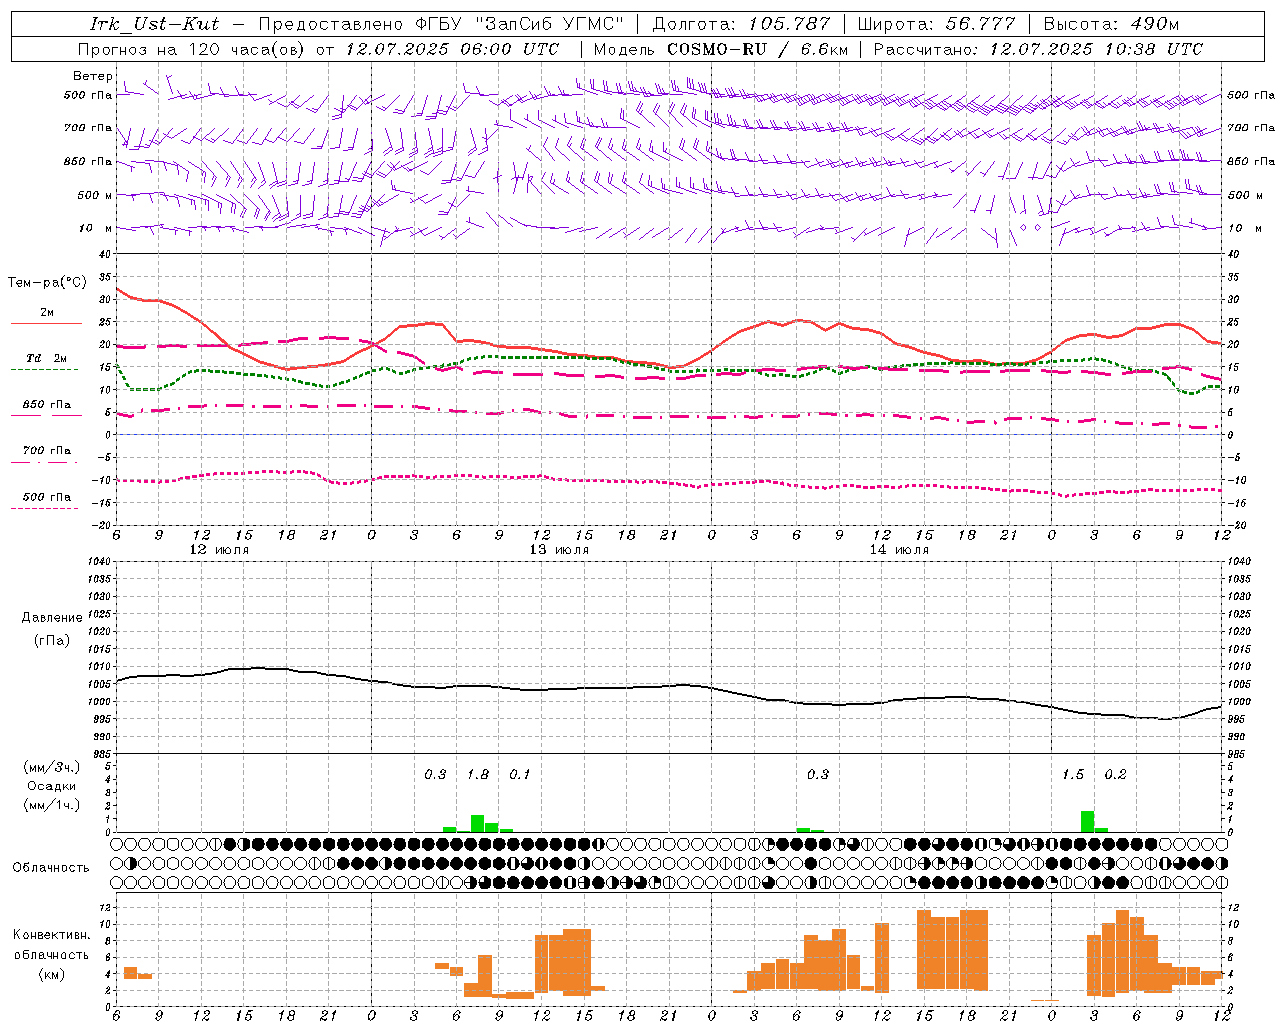
Task: Select the '(мм/3ч.)' unit label
Action: coord(52,767)
